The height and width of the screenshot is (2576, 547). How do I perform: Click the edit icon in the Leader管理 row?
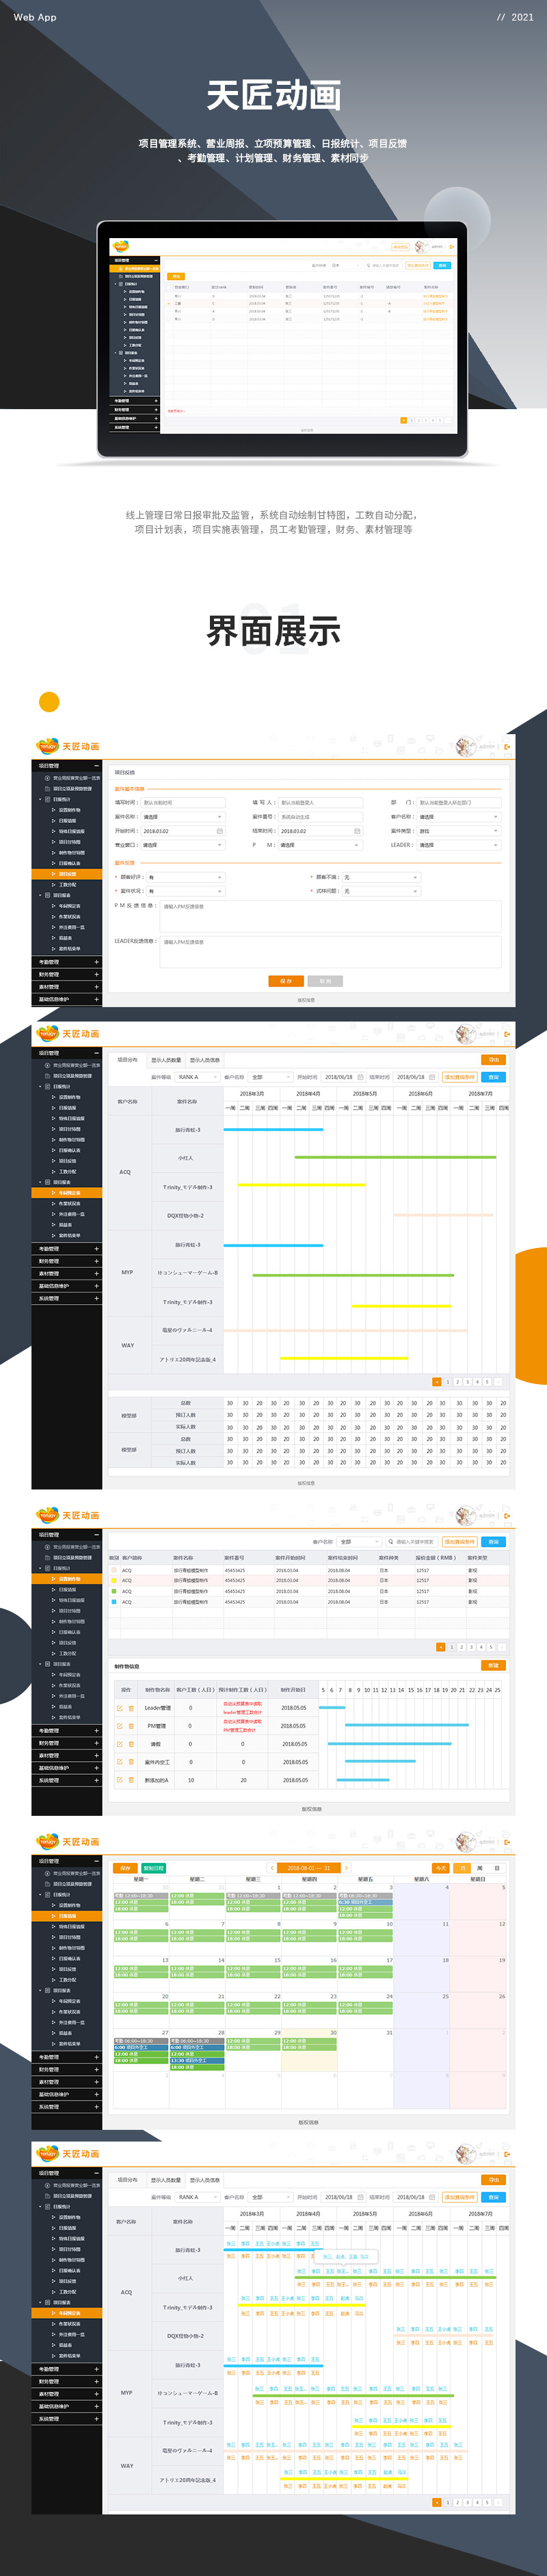point(119,1708)
